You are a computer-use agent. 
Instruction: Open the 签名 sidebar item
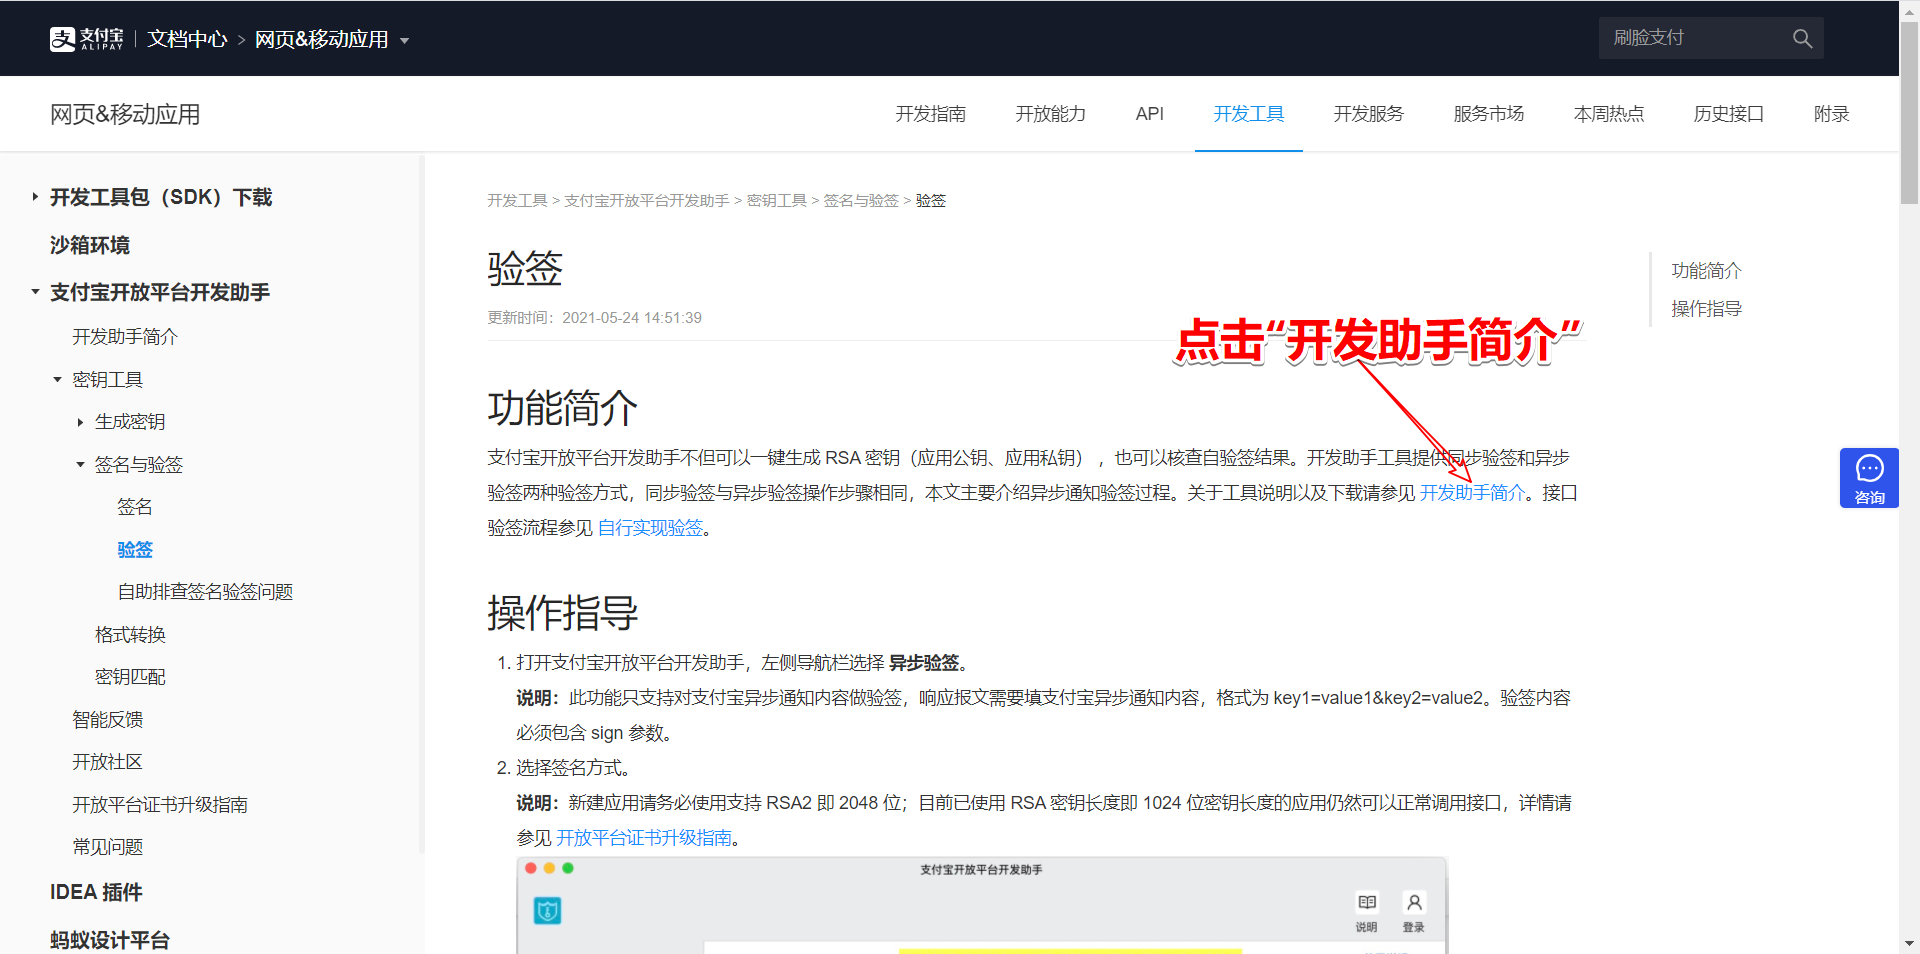click(x=135, y=507)
